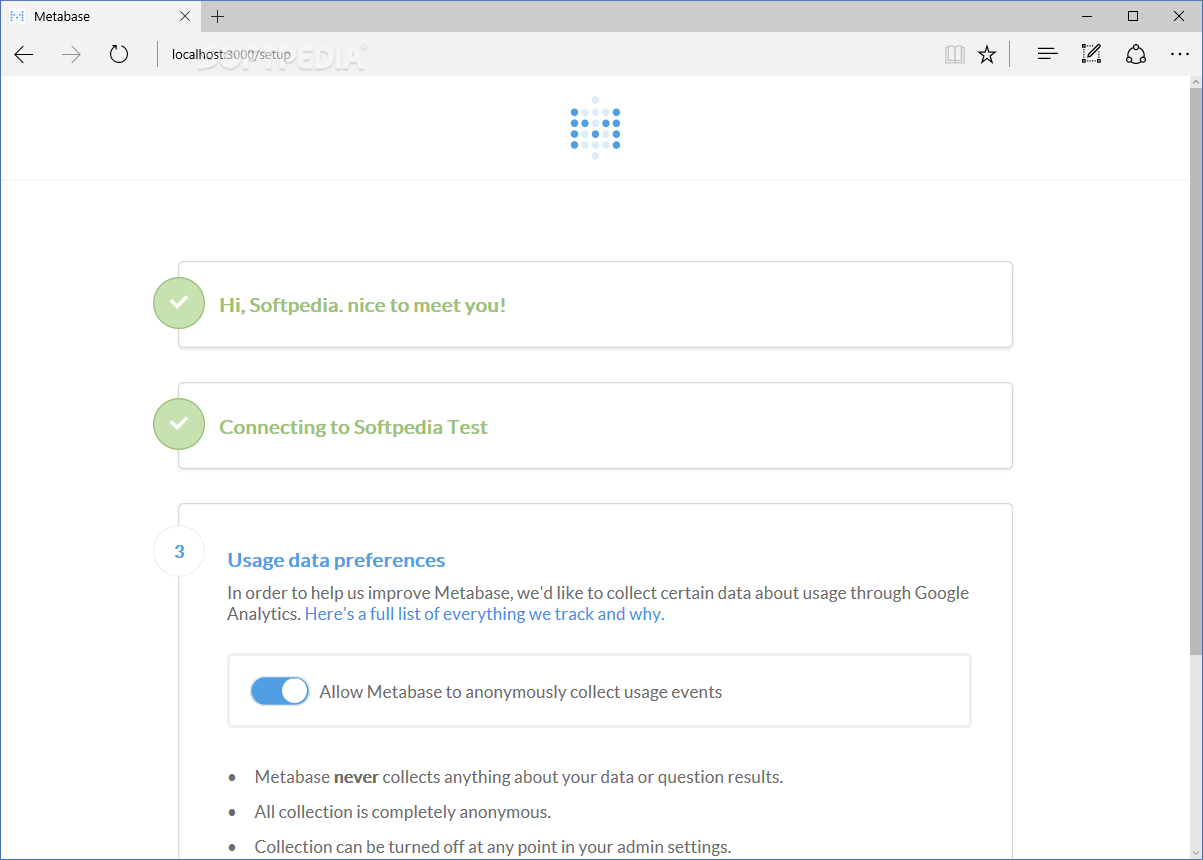1203x860 pixels.
Task: Add page to favorites star icon
Action: pos(987,54)
